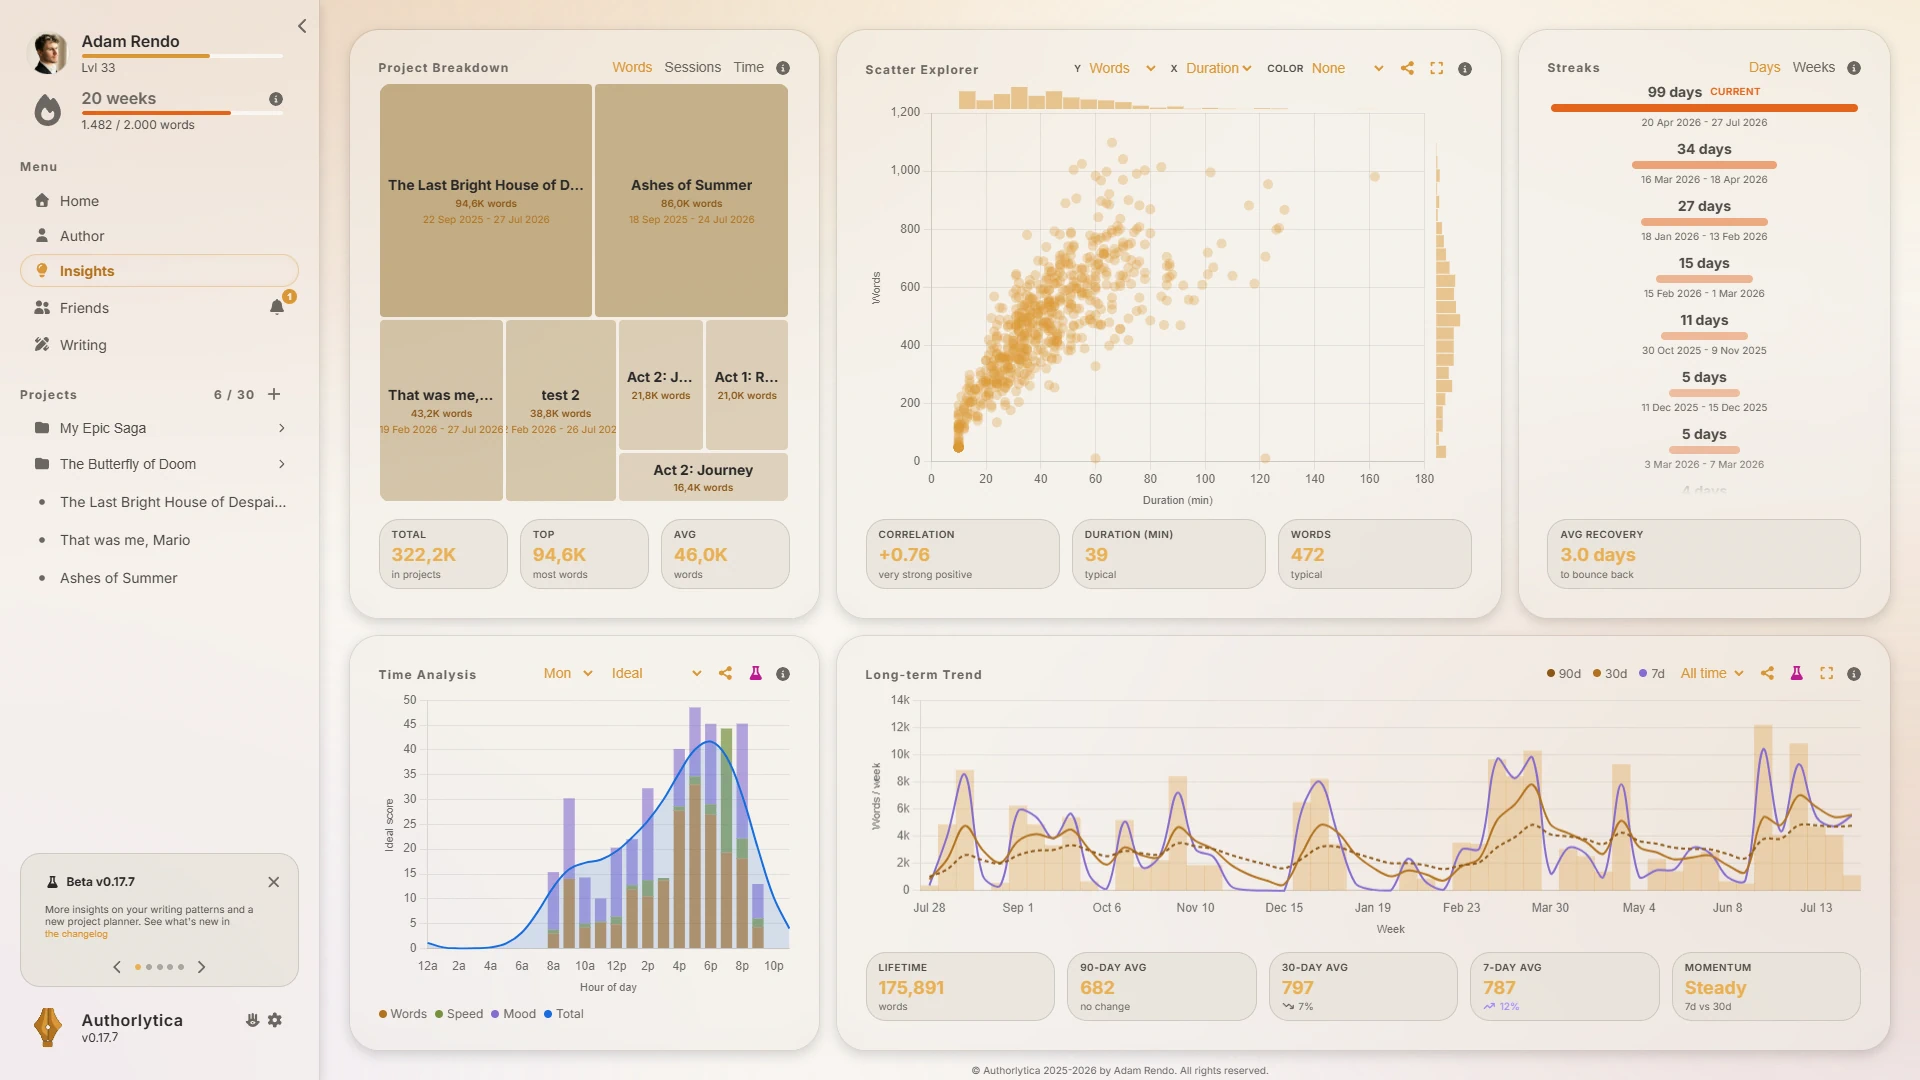This screenshot has height=1080, width=1920.
Task: Toggle the 30d trend line
Action: click(1610, 674)
